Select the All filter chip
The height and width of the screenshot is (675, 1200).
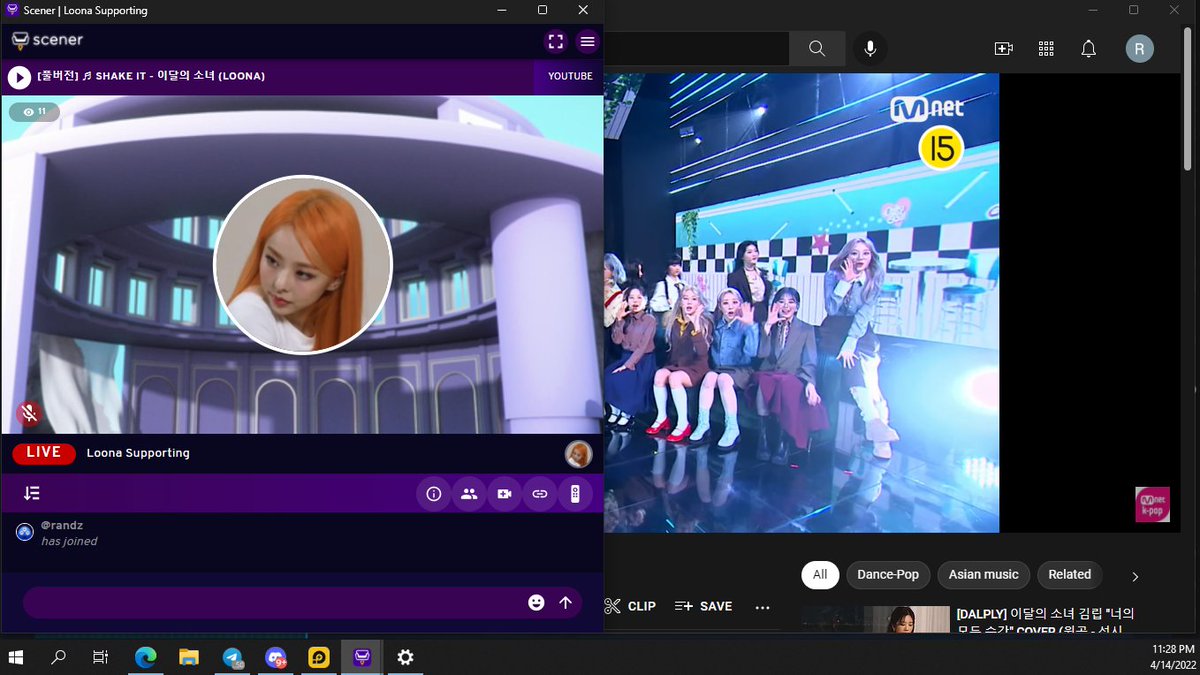click(x=820, y=575)
